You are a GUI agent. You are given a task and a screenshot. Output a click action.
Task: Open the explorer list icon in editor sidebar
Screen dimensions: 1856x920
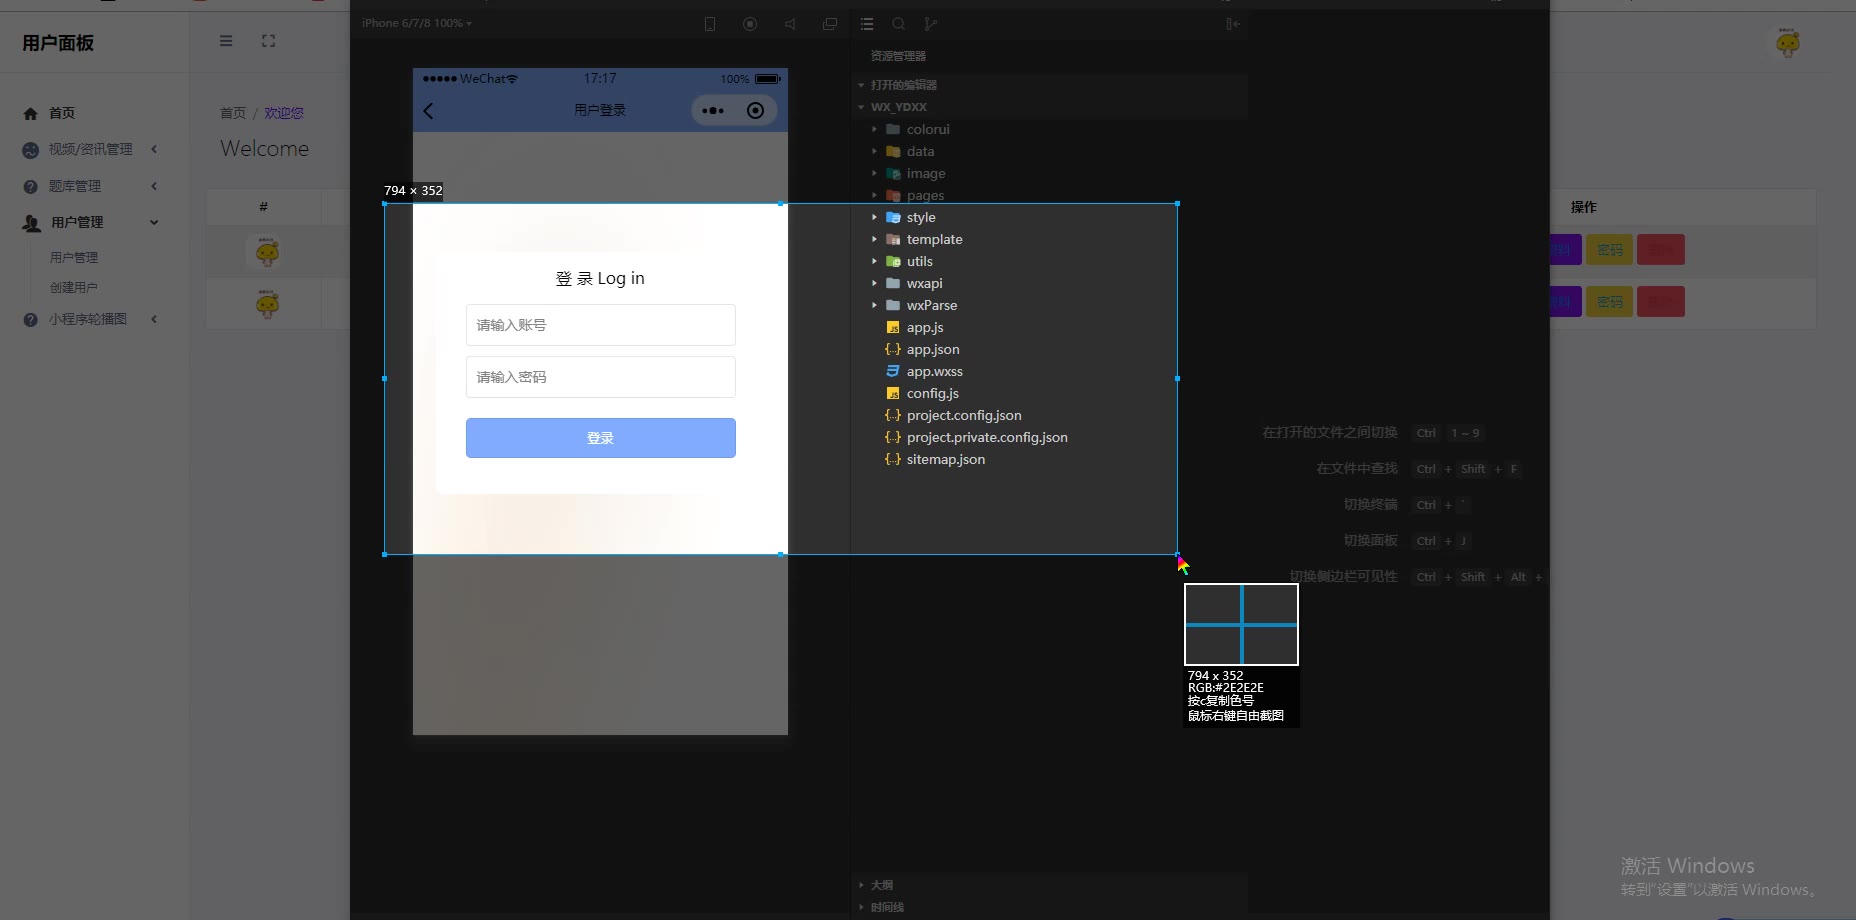[x=867, y=24]
